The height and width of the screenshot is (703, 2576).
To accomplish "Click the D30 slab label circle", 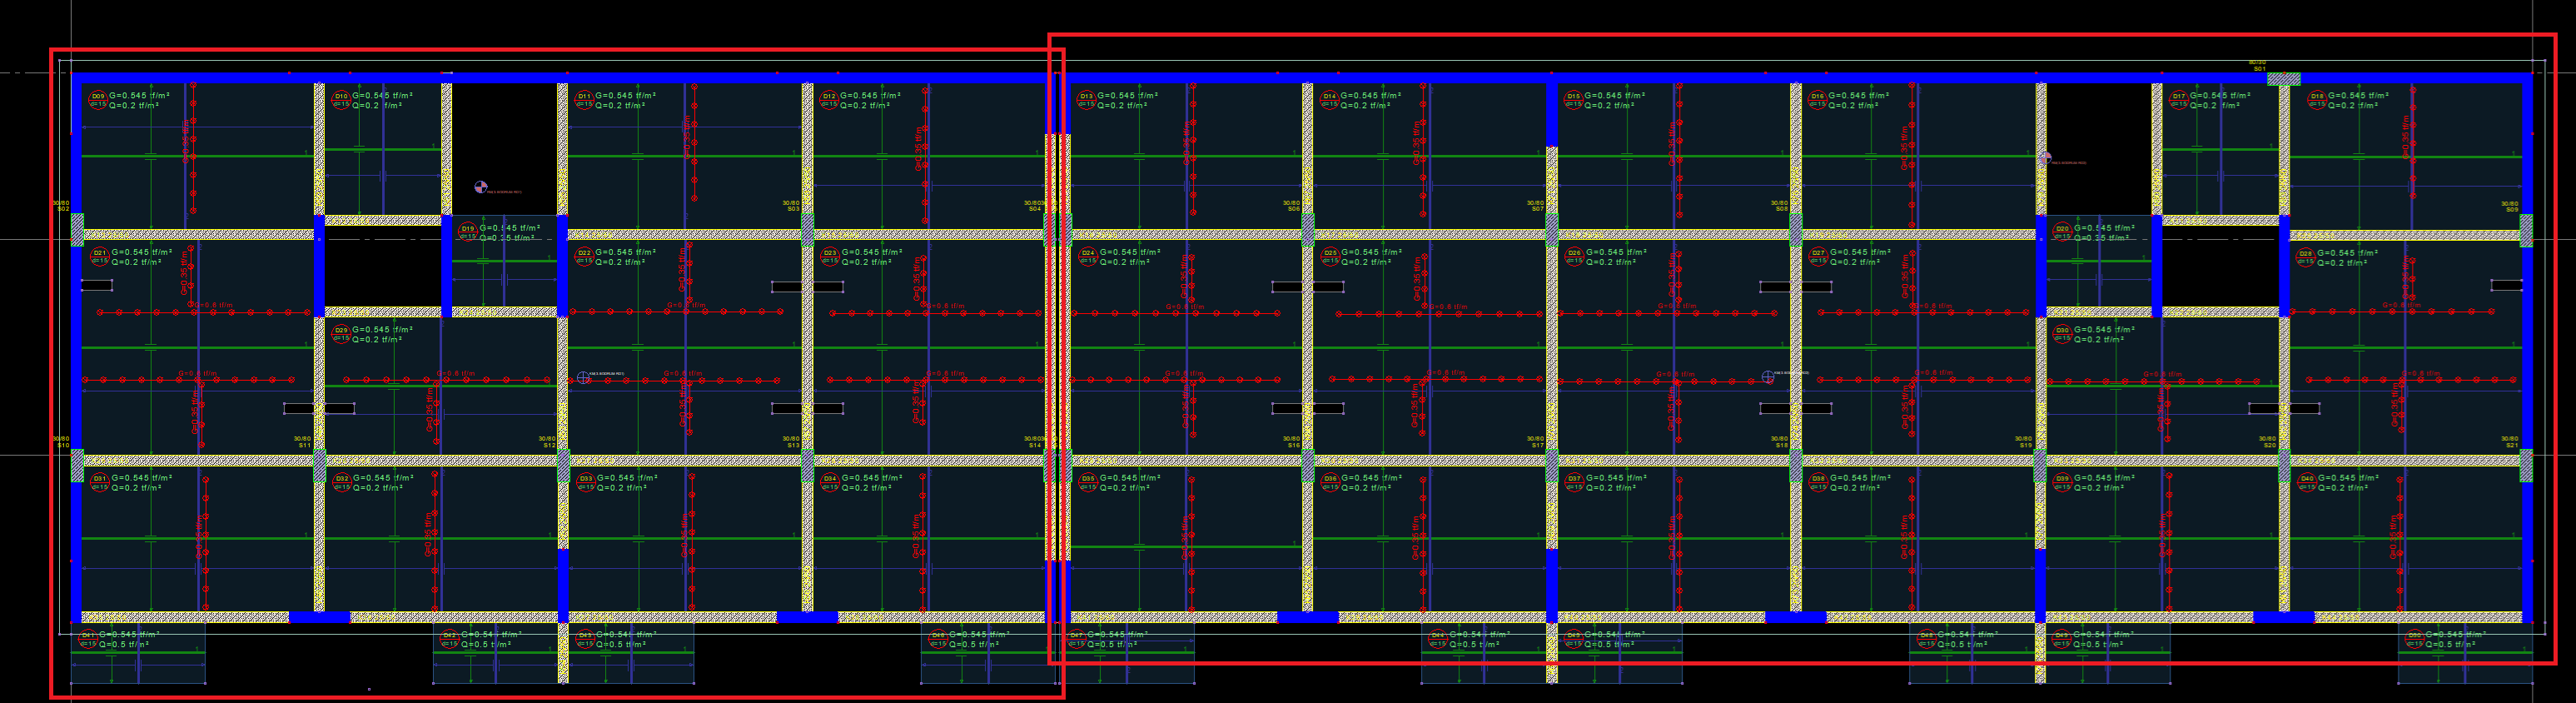I will coord(2062,331).
